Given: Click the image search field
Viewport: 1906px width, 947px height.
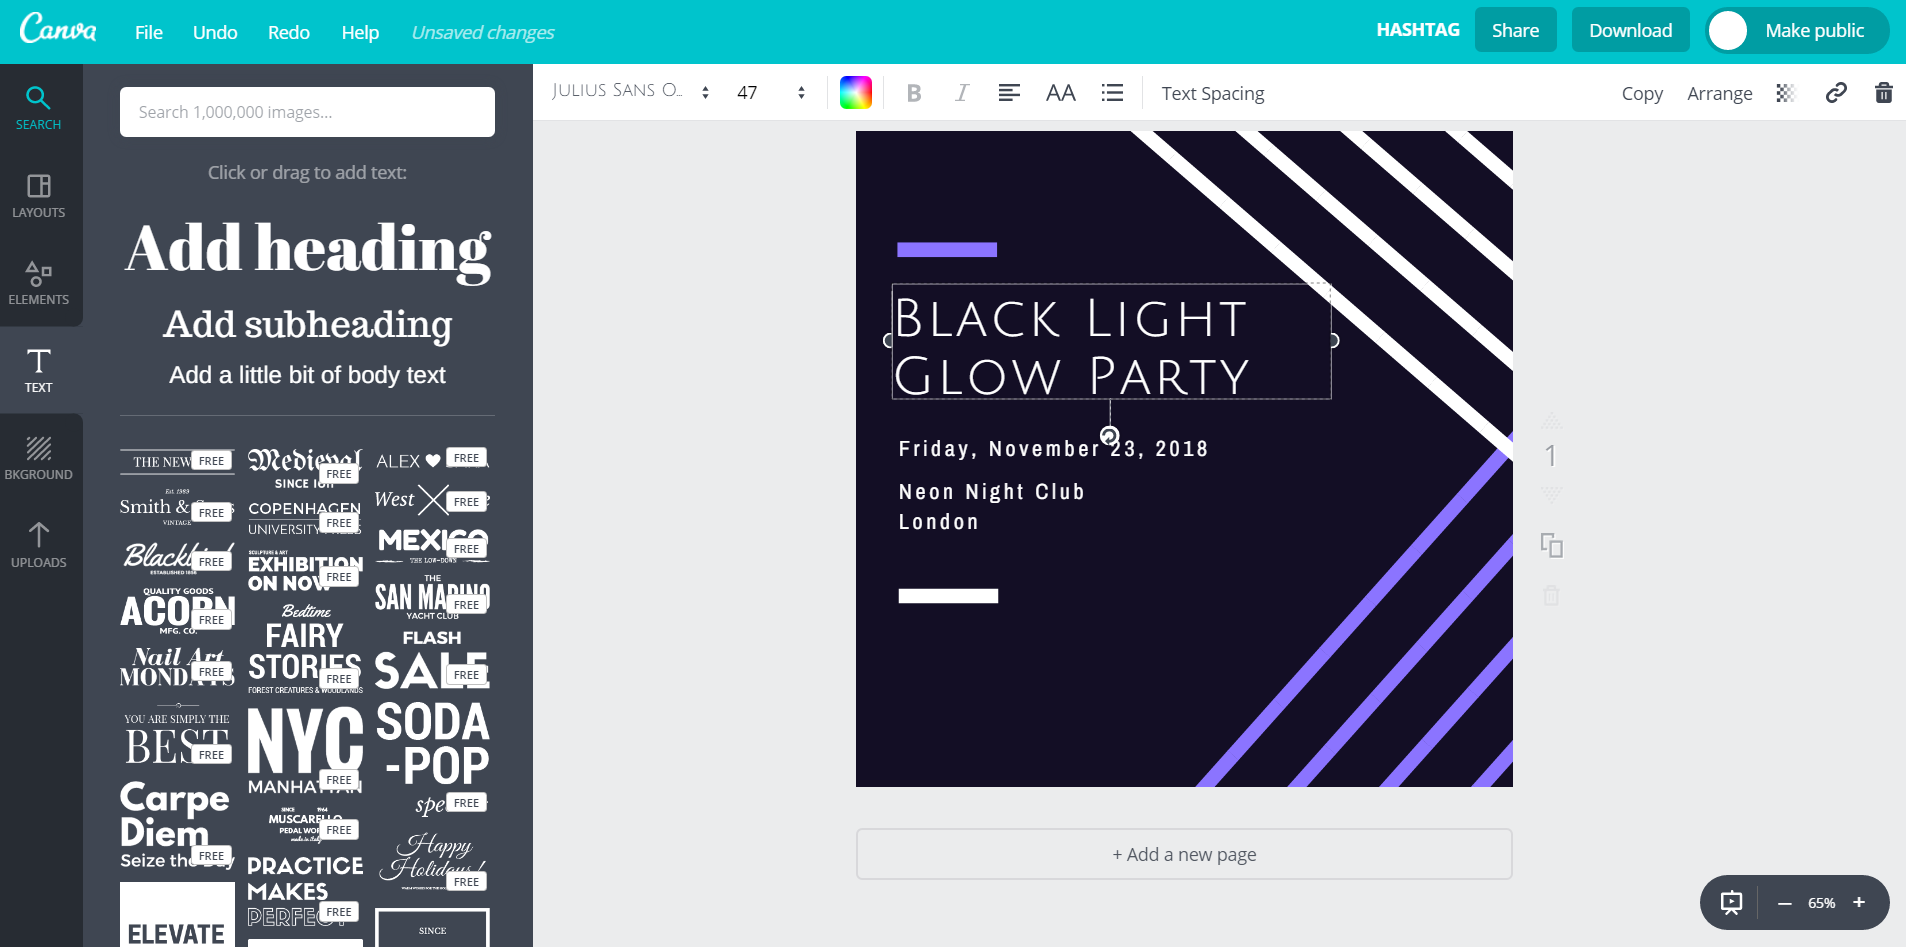Looking at the screenshot, I should coord(306,111).
